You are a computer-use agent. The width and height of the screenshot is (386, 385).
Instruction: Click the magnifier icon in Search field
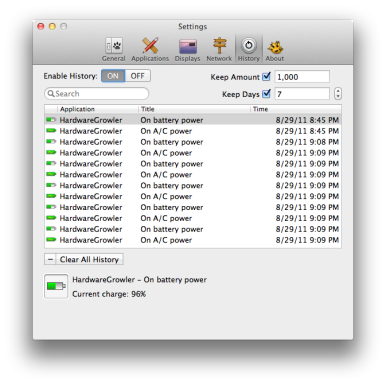51,94
